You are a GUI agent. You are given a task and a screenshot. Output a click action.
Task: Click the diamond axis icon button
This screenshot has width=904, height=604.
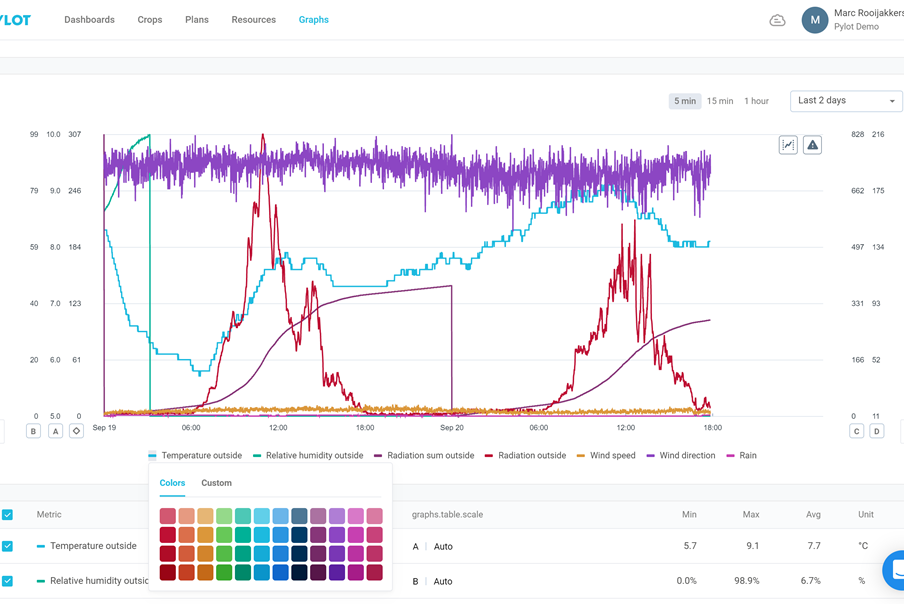(x=76, y=431)
